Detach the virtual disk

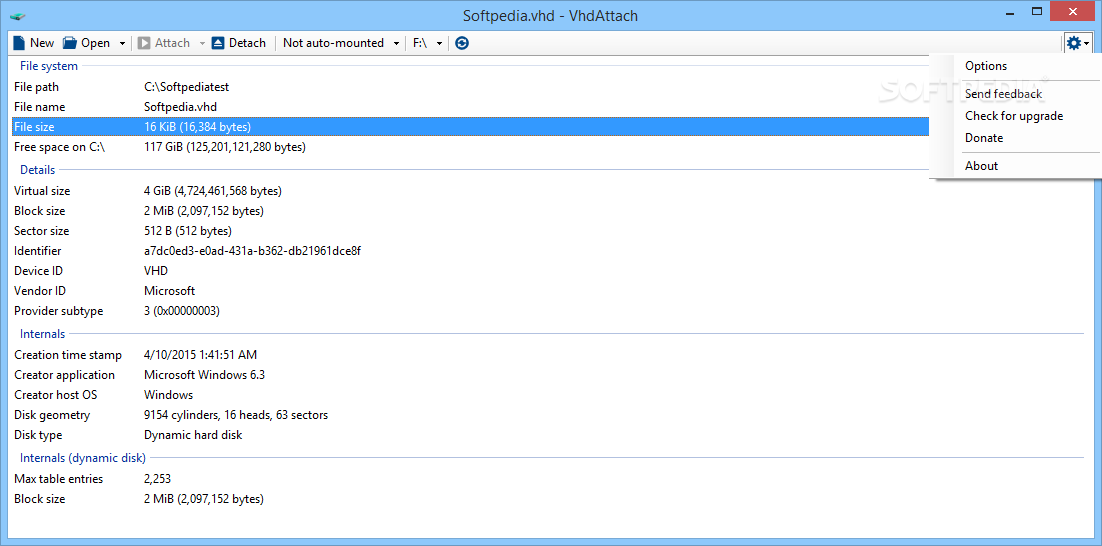tap(238, 43)
